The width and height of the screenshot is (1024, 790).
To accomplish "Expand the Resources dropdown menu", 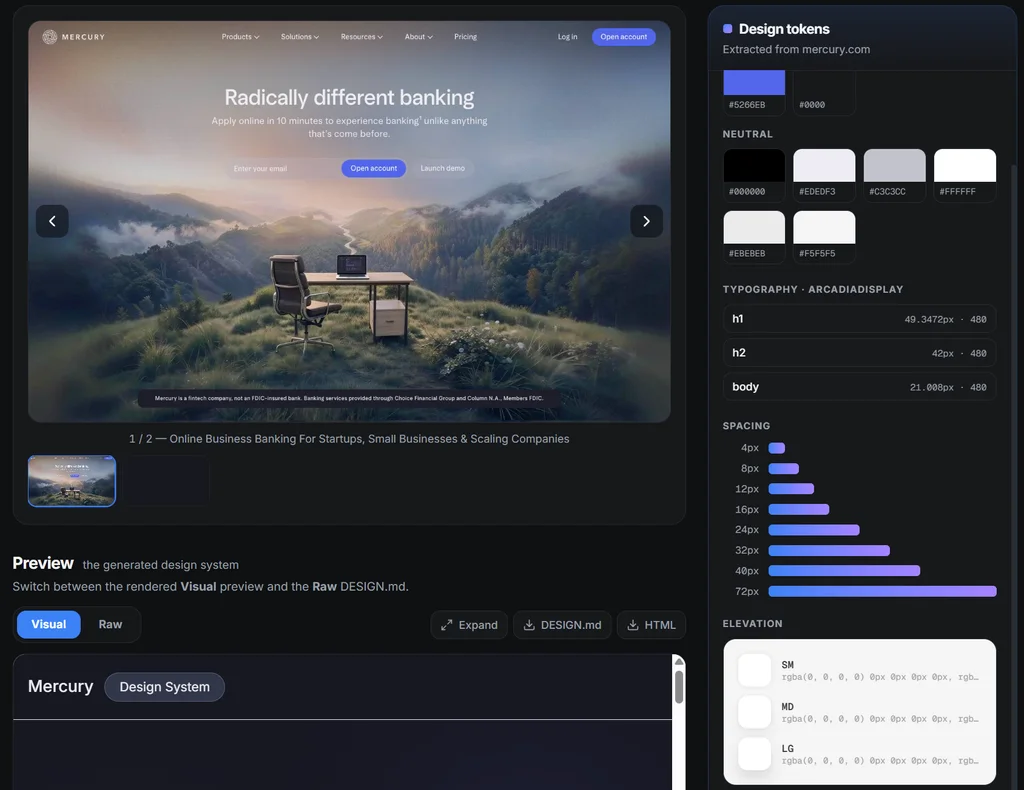I will (x=362, y=37).
